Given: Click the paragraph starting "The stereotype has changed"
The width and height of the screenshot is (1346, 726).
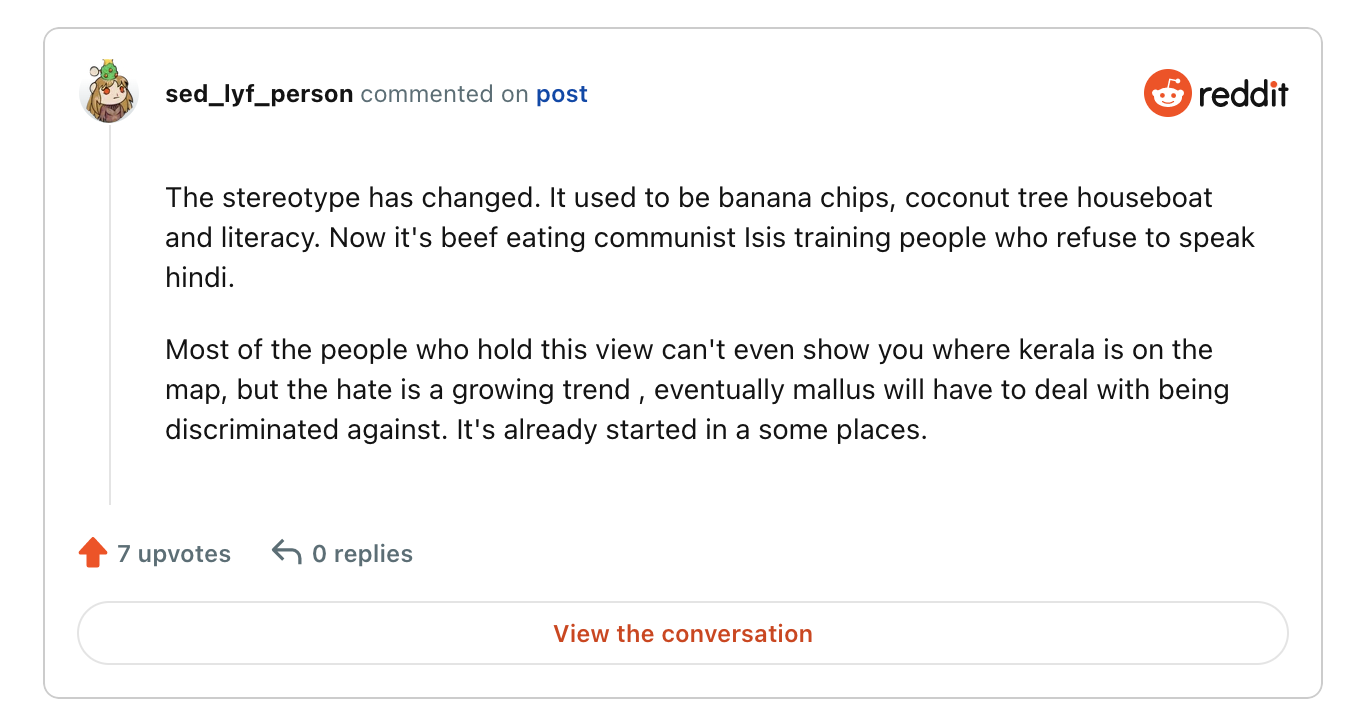Looking at the screenshot, I should click(x=710, y=238).
